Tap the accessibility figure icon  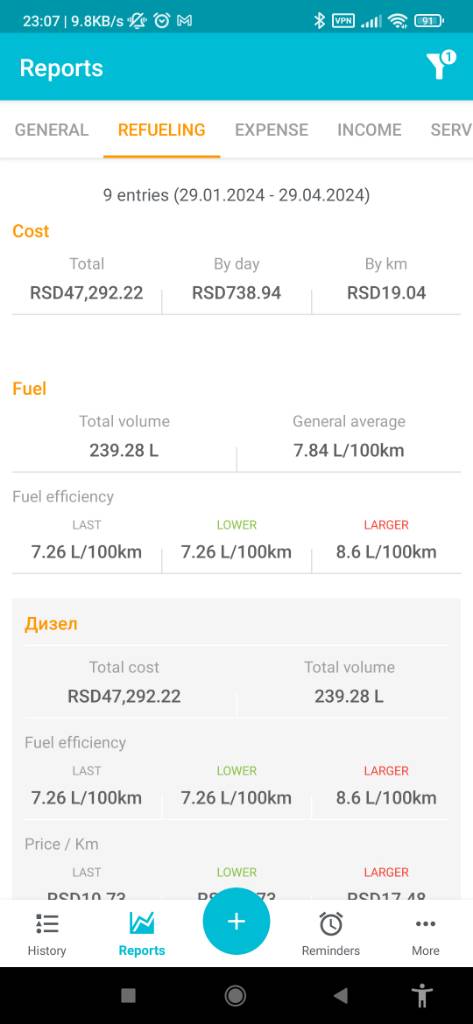click(423, 995)
